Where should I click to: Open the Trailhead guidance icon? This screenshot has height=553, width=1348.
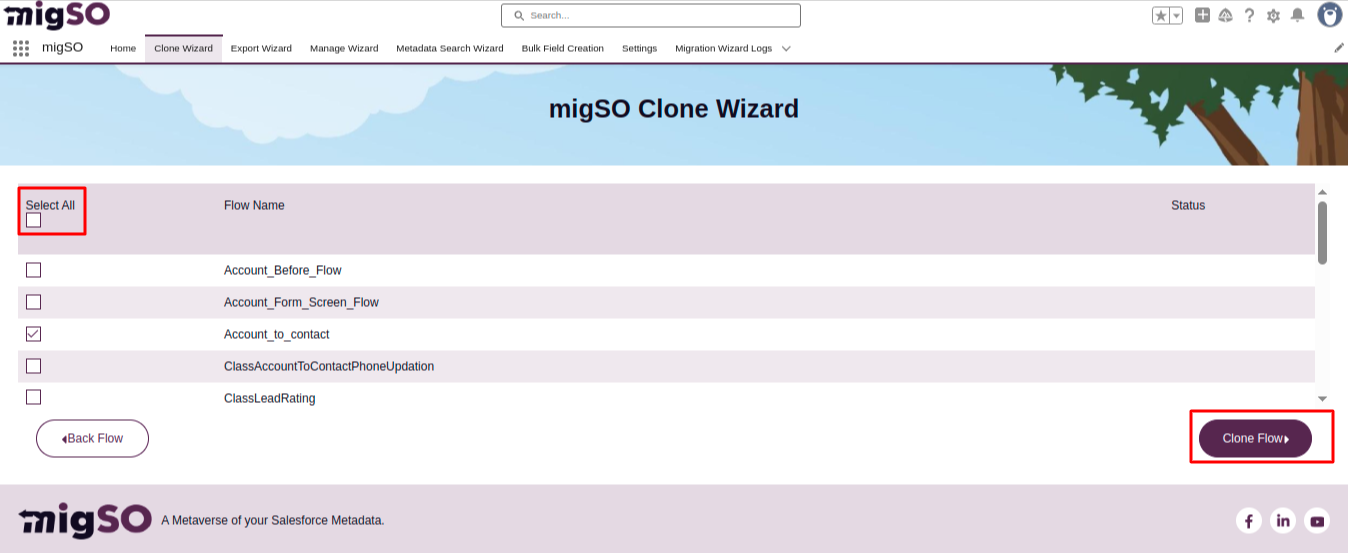(1225, 15)
